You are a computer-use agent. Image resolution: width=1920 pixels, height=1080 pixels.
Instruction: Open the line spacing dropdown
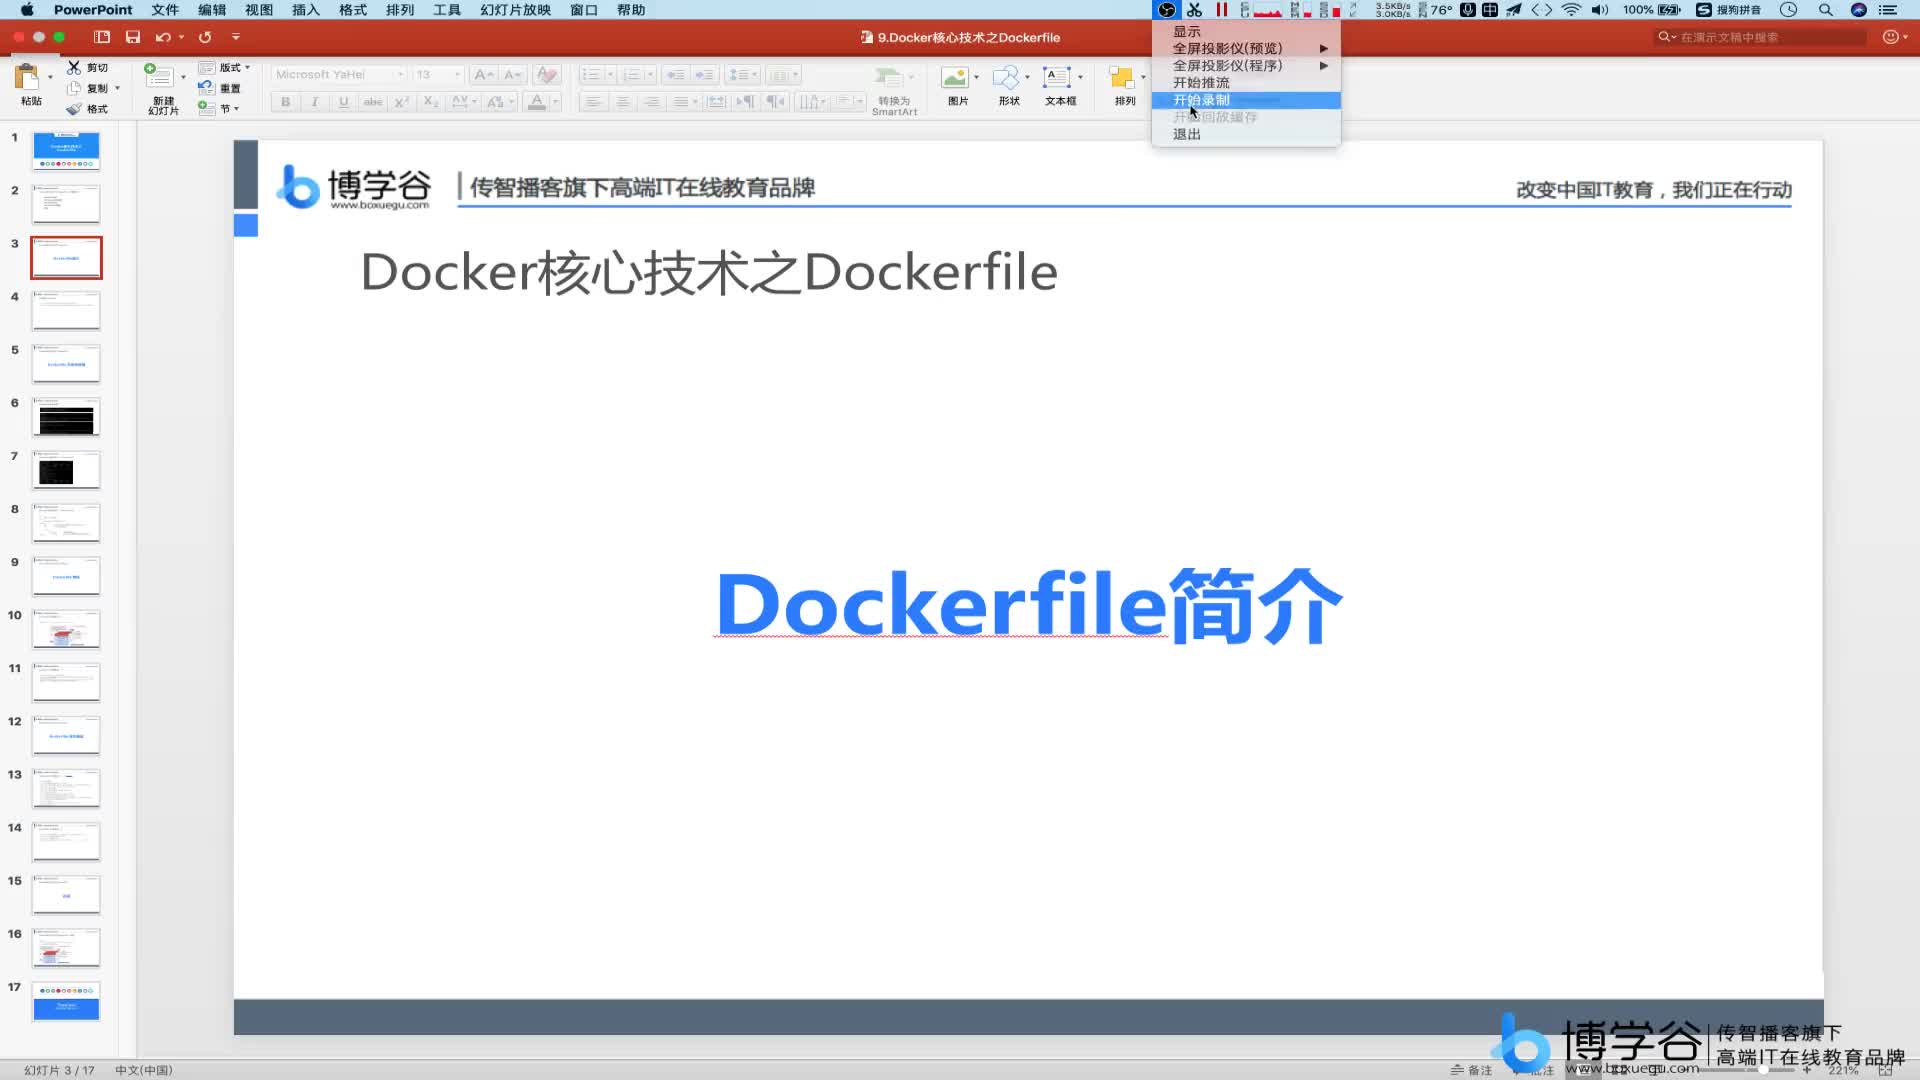(743, 75)
